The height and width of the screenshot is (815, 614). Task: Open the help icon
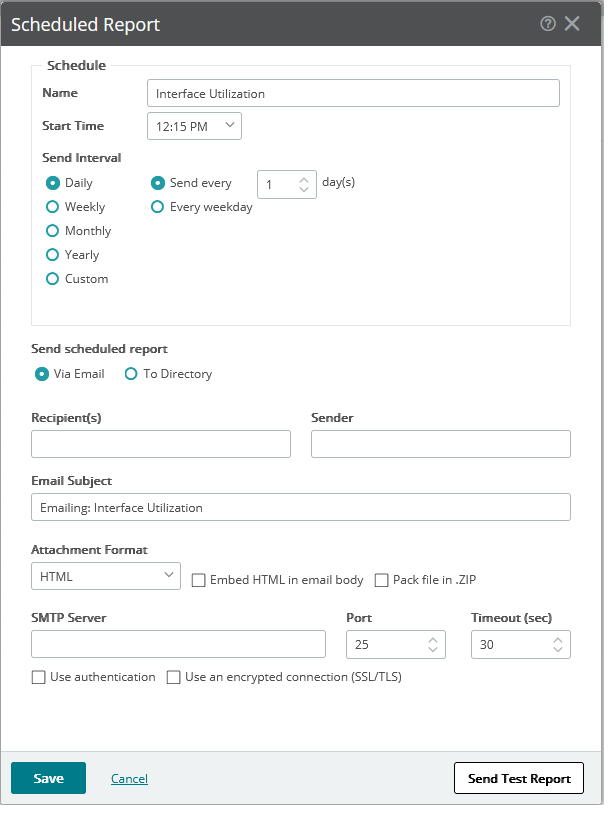coord(547,23)
